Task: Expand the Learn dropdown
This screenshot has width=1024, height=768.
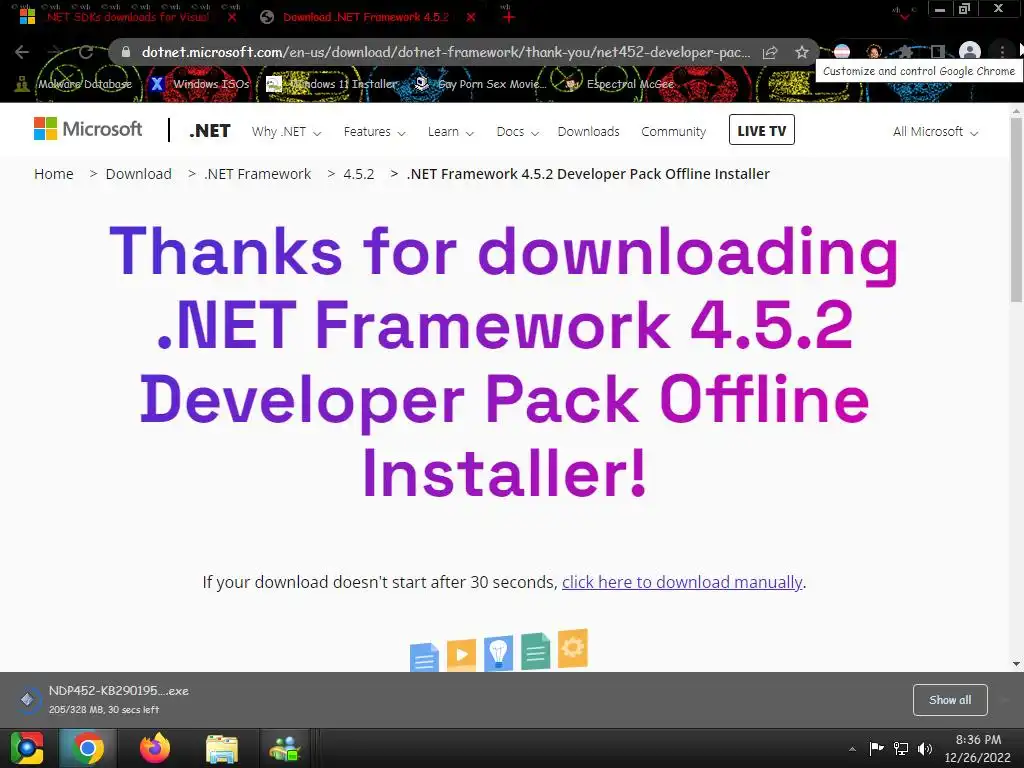Action: click(x=451, y=132)
